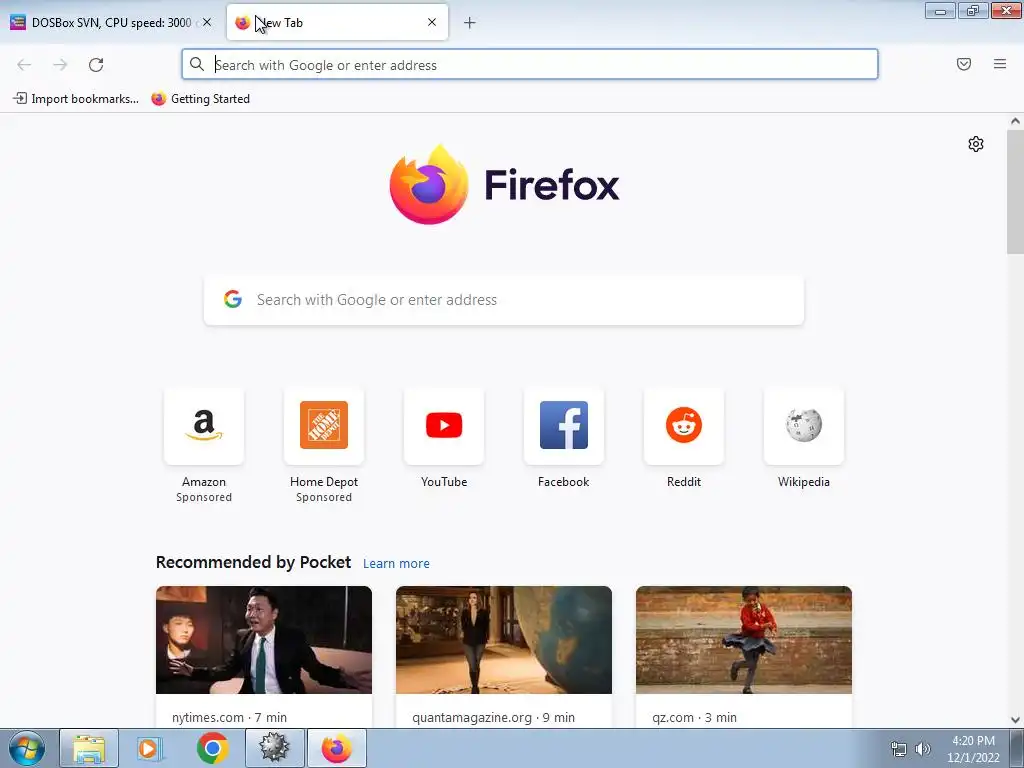Screen dimensions: 1024x768
Task: Click the Amazon label under tile
Action: click(x=204, y=482)
